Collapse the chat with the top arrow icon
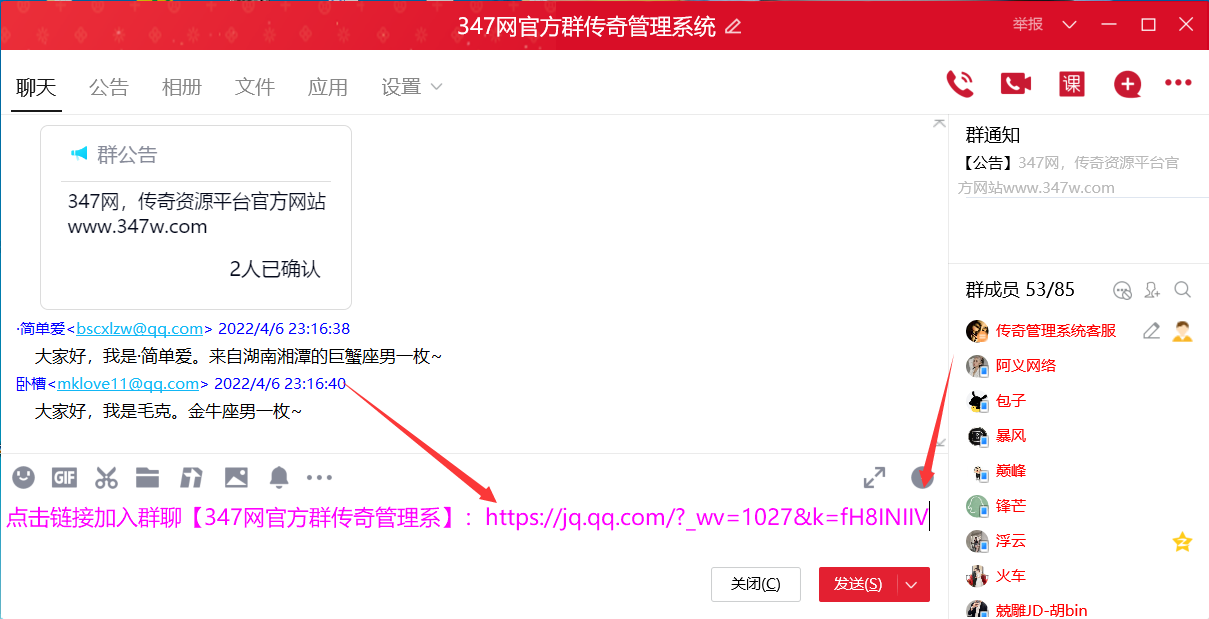This screenshot has height=619, width=1209. pos(938,122)
